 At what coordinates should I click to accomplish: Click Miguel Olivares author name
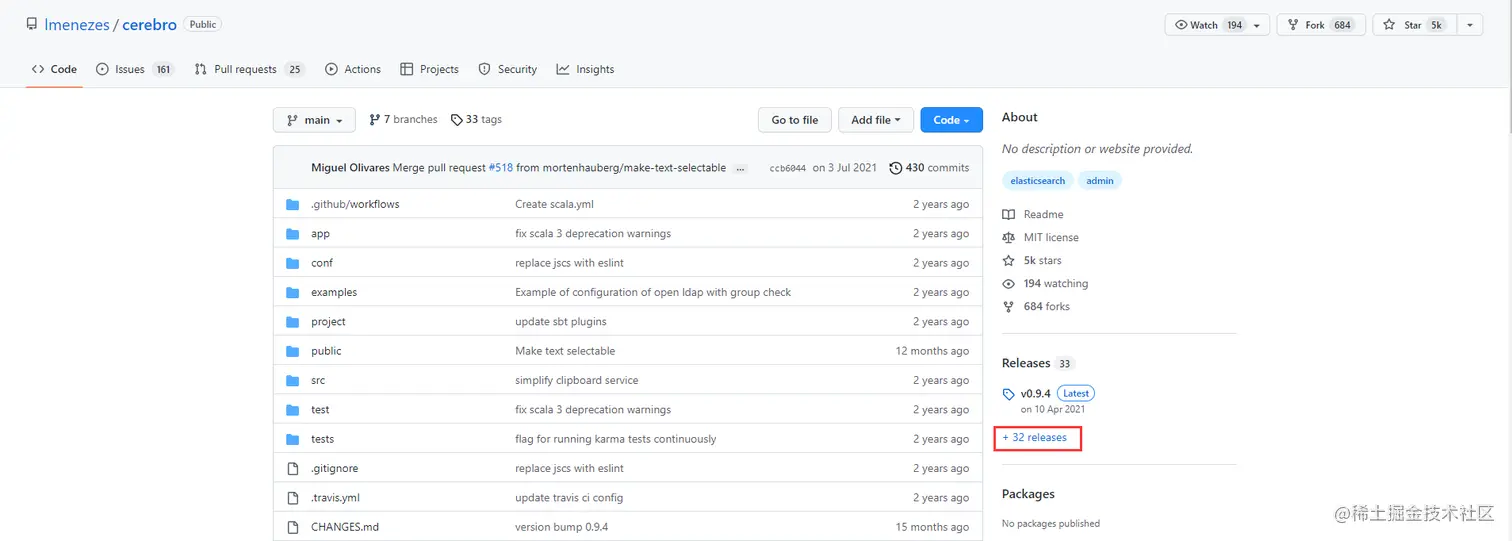click(350, 168)
